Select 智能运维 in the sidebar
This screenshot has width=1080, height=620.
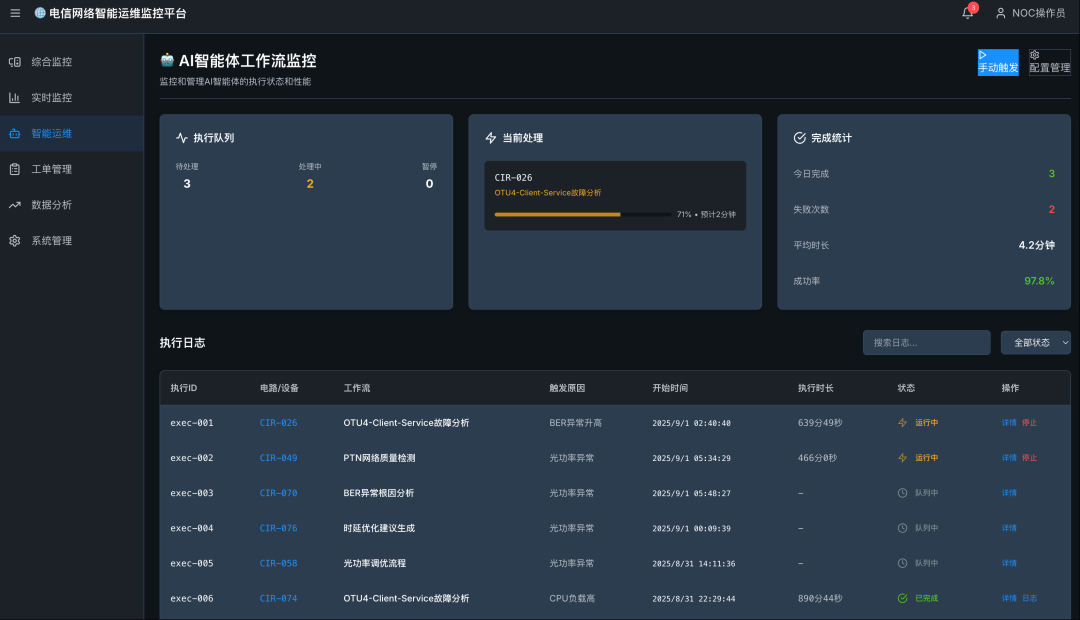coord(72,134)
